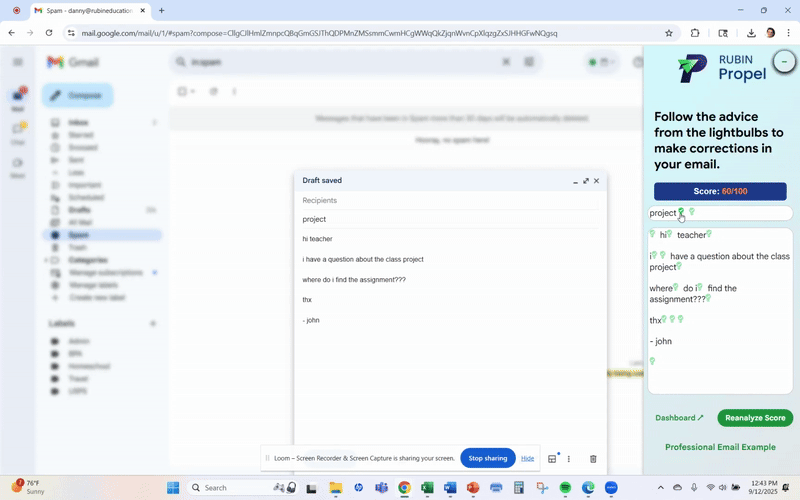Click the pop-out full-screen icon on the draft
This screenshot has height=500, width=800.
pyautogui.click(x=586, y=181)
